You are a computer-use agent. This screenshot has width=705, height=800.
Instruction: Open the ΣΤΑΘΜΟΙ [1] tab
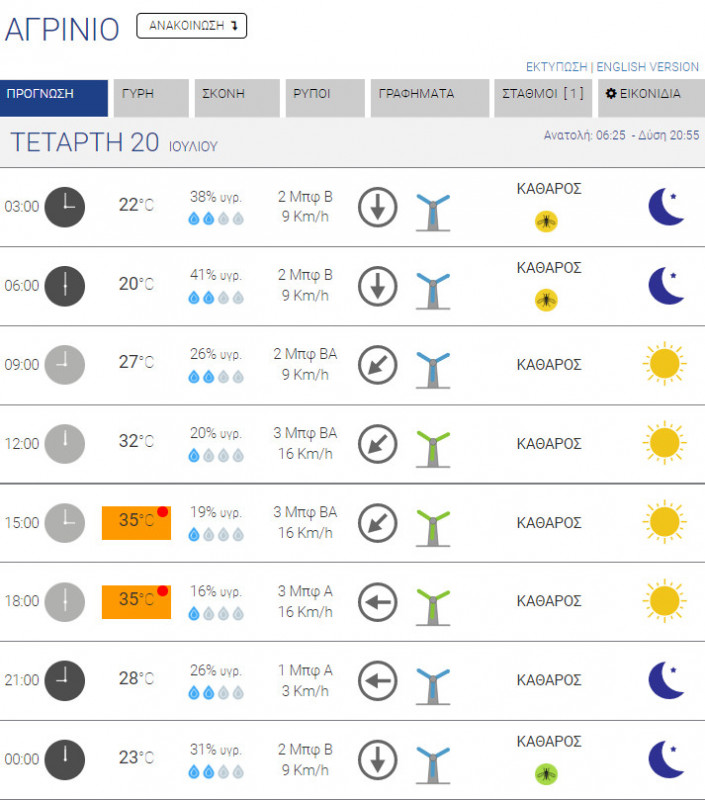(543, 95)
